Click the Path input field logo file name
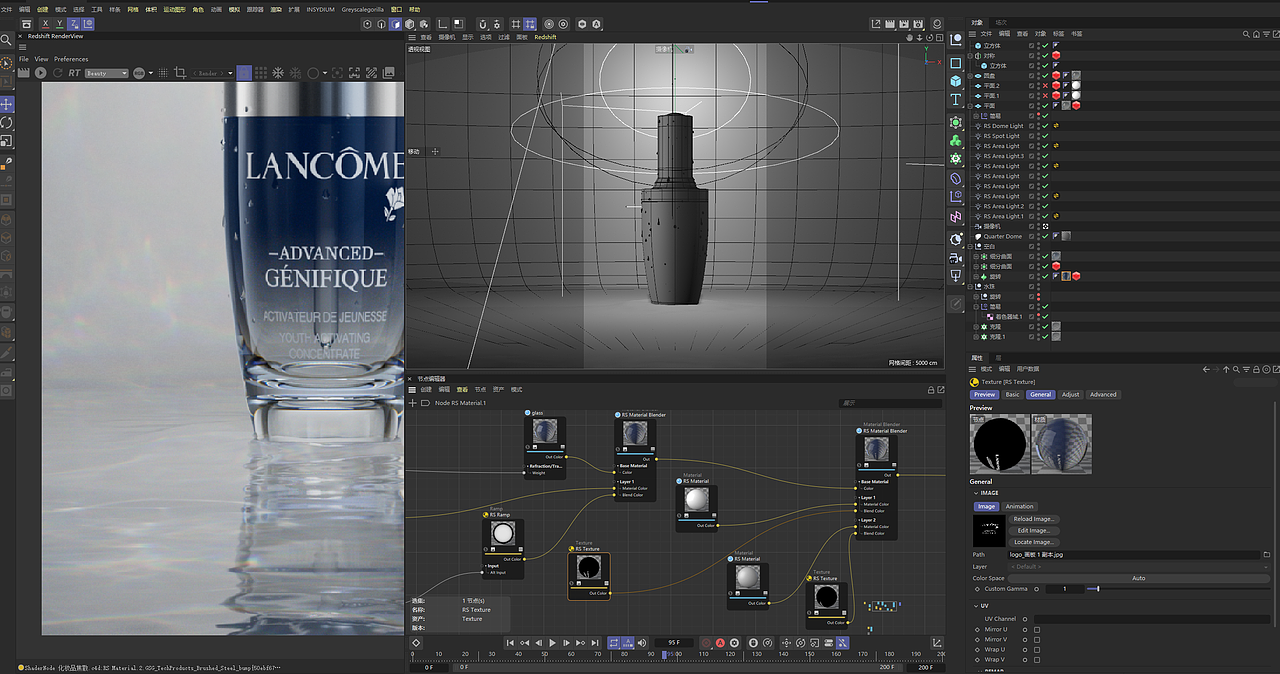Screen dimensions: 1280x674 pyautogui.click(x=1134, y=554)
